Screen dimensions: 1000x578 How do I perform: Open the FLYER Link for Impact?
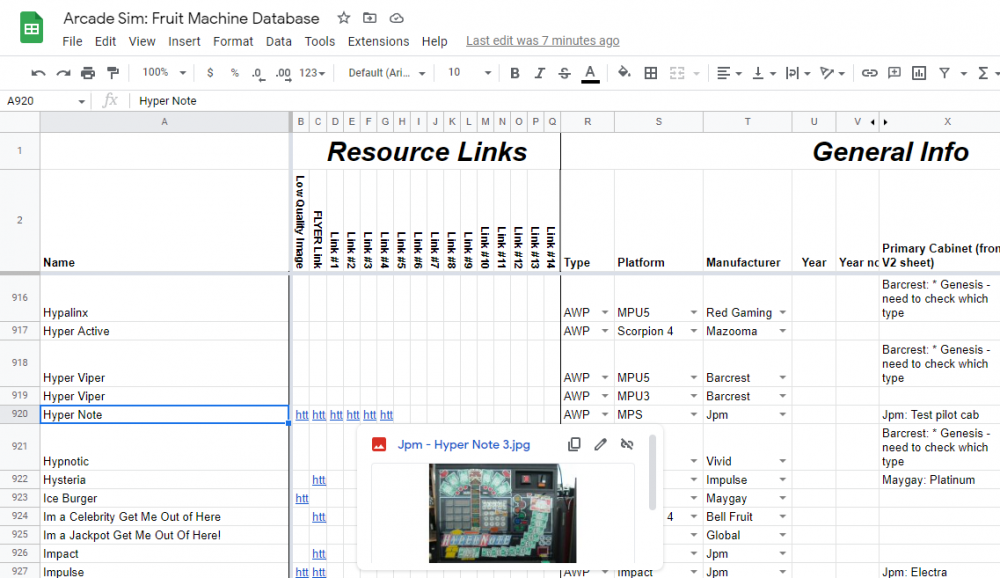(319, 554)
